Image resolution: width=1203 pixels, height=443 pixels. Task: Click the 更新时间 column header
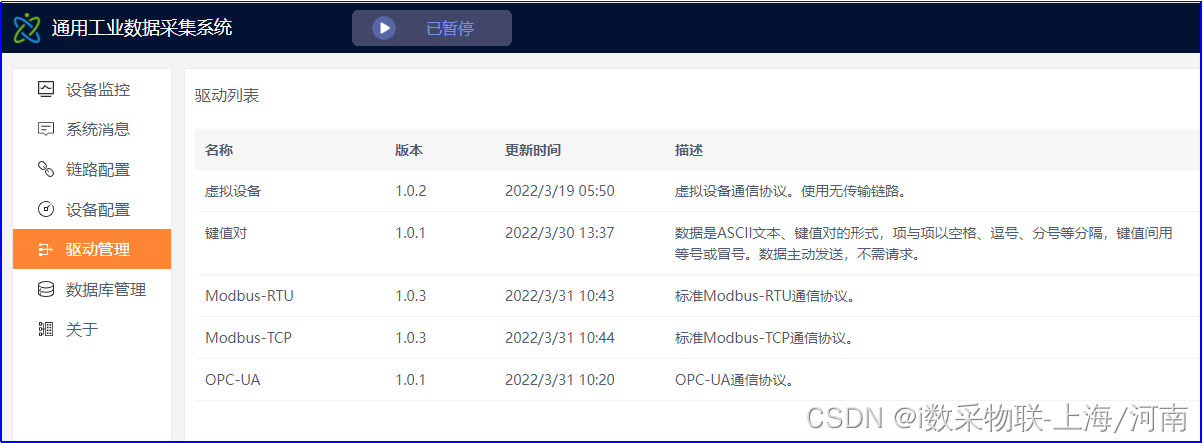click(x=533, y=150)
